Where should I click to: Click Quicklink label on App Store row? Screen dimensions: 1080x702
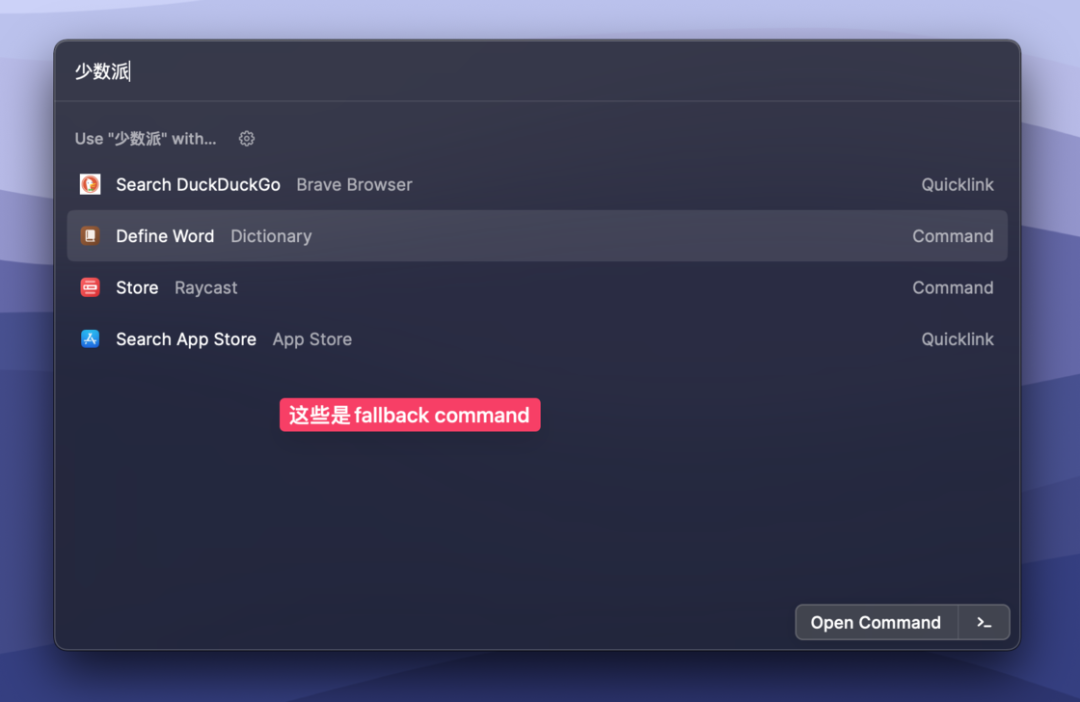coord(957,340)
